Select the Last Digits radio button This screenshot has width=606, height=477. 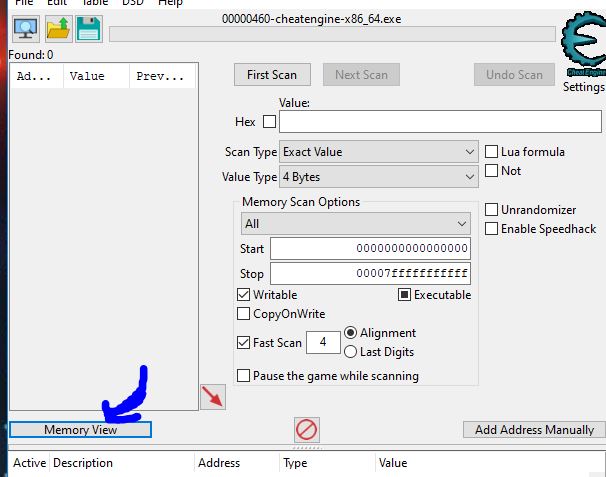pyautogui.click(x=350, y=352)
